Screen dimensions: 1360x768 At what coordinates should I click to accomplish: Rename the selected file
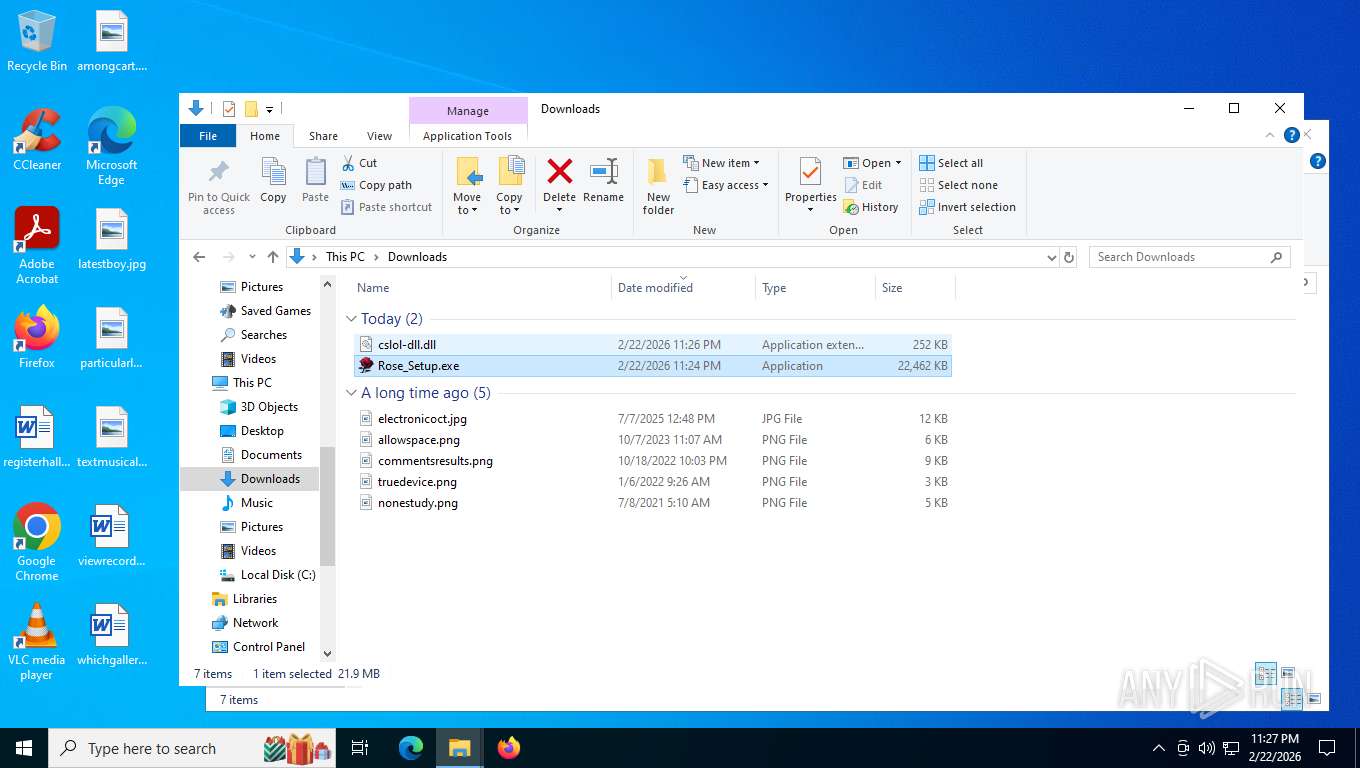click(603, 180)
